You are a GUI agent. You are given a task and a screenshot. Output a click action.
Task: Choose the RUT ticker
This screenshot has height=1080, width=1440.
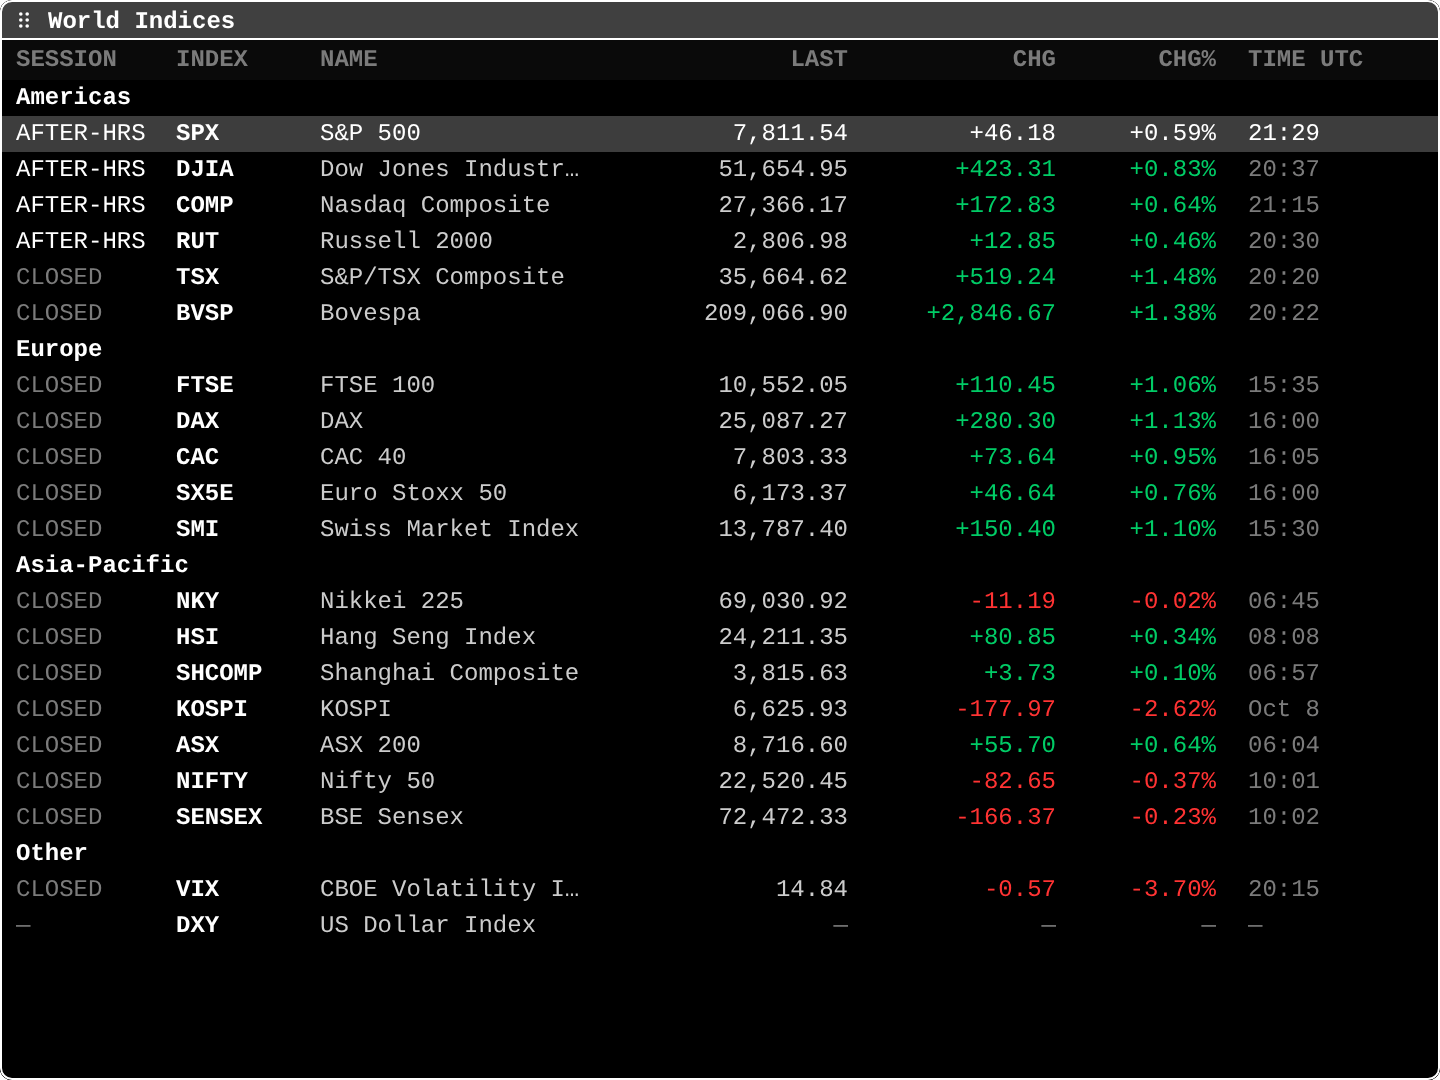[197, 241]
